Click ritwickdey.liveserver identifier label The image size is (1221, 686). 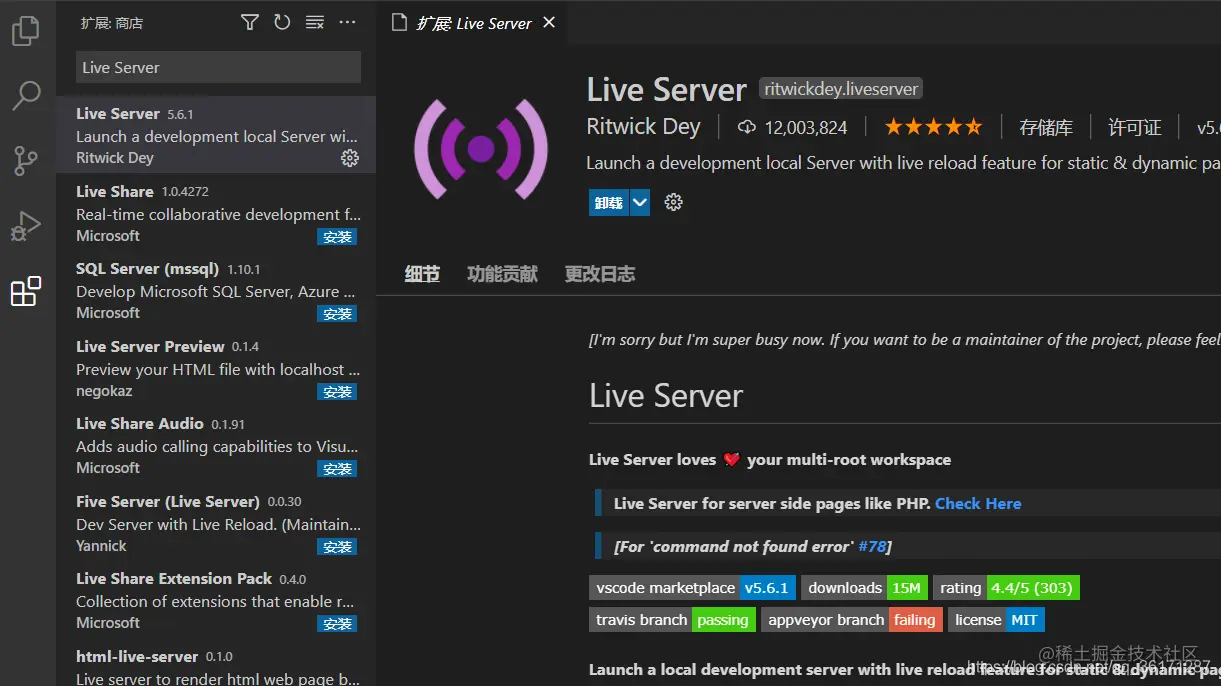[x=841, y=88]
